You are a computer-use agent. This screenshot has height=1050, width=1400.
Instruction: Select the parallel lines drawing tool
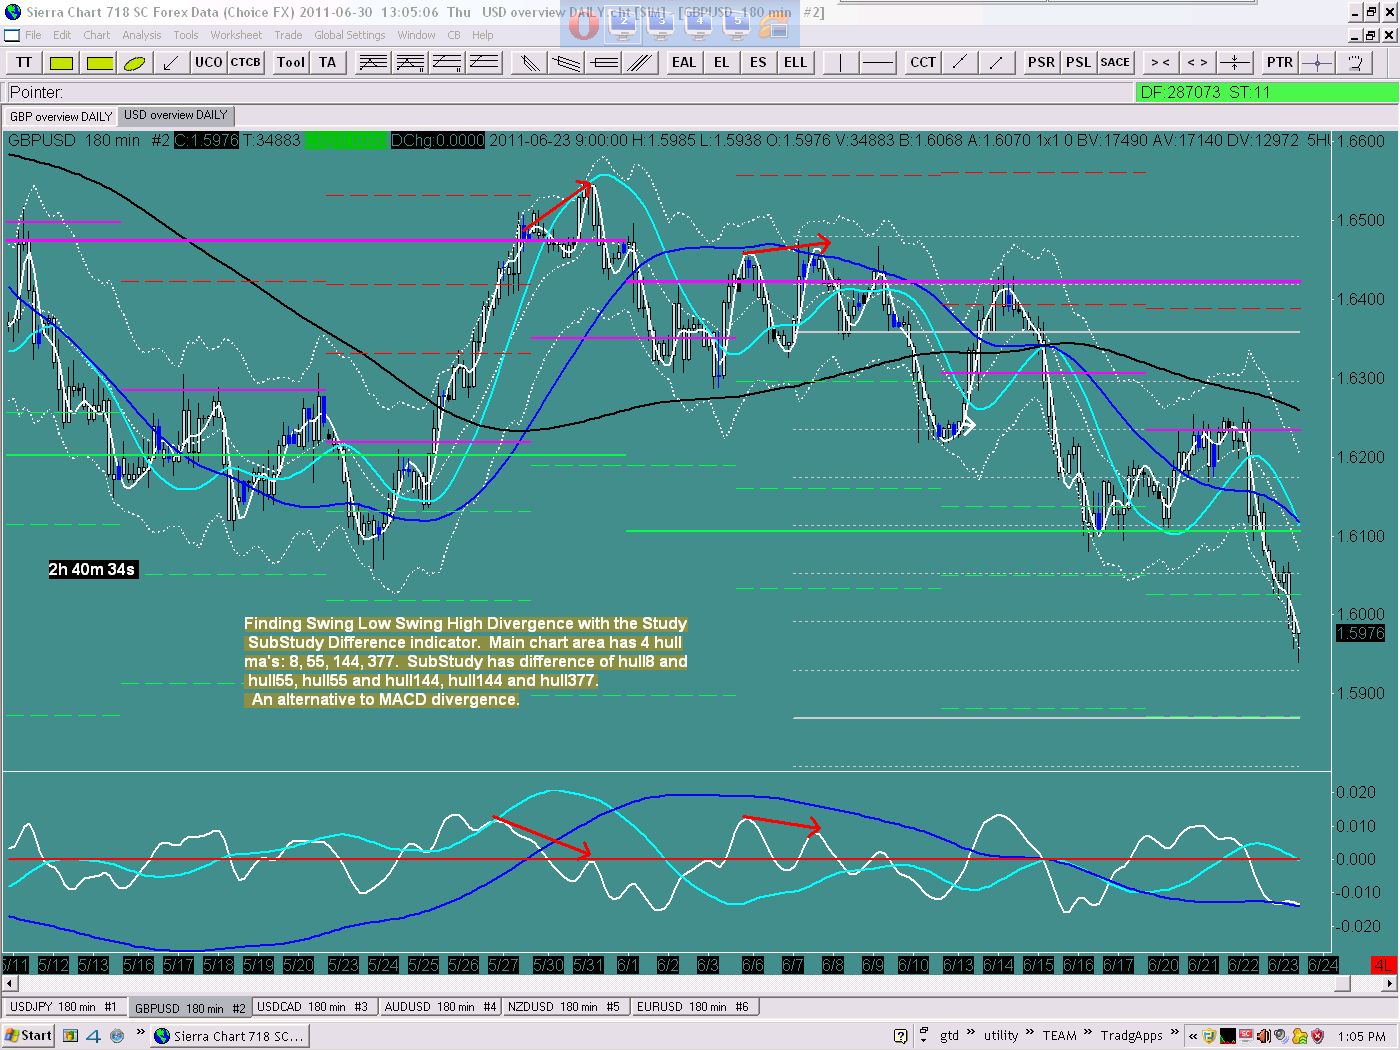tap(640, 63)
